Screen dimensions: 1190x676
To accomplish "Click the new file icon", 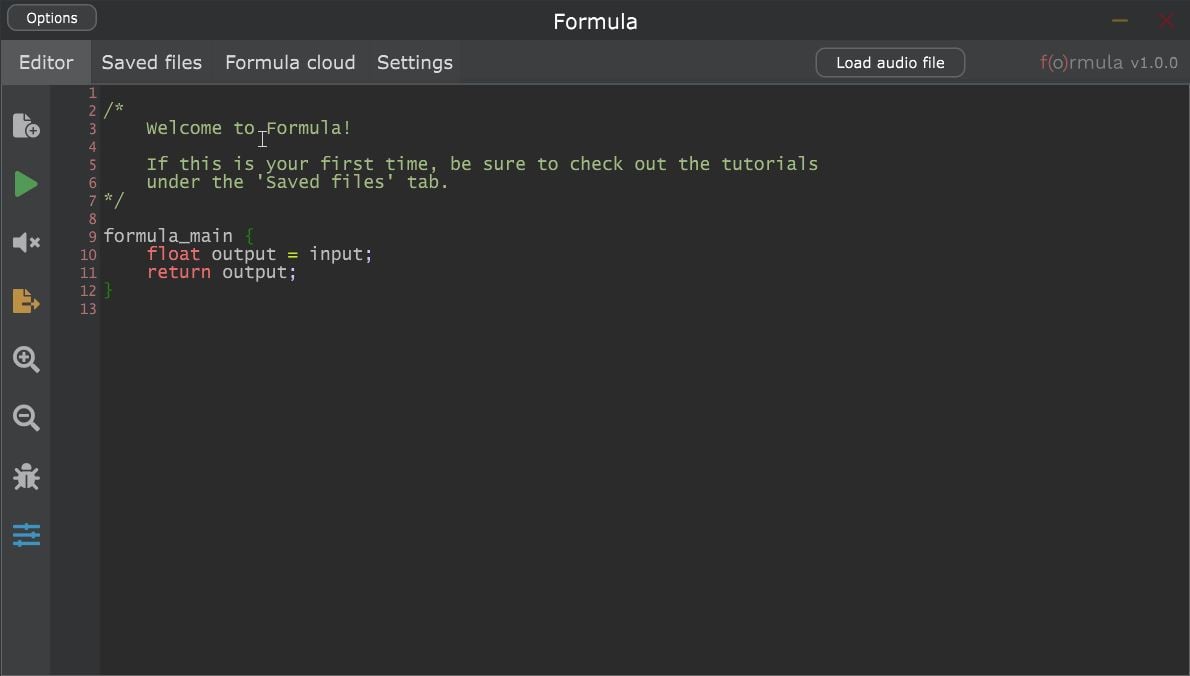I will pyautogui.click(x=26, y=126).
